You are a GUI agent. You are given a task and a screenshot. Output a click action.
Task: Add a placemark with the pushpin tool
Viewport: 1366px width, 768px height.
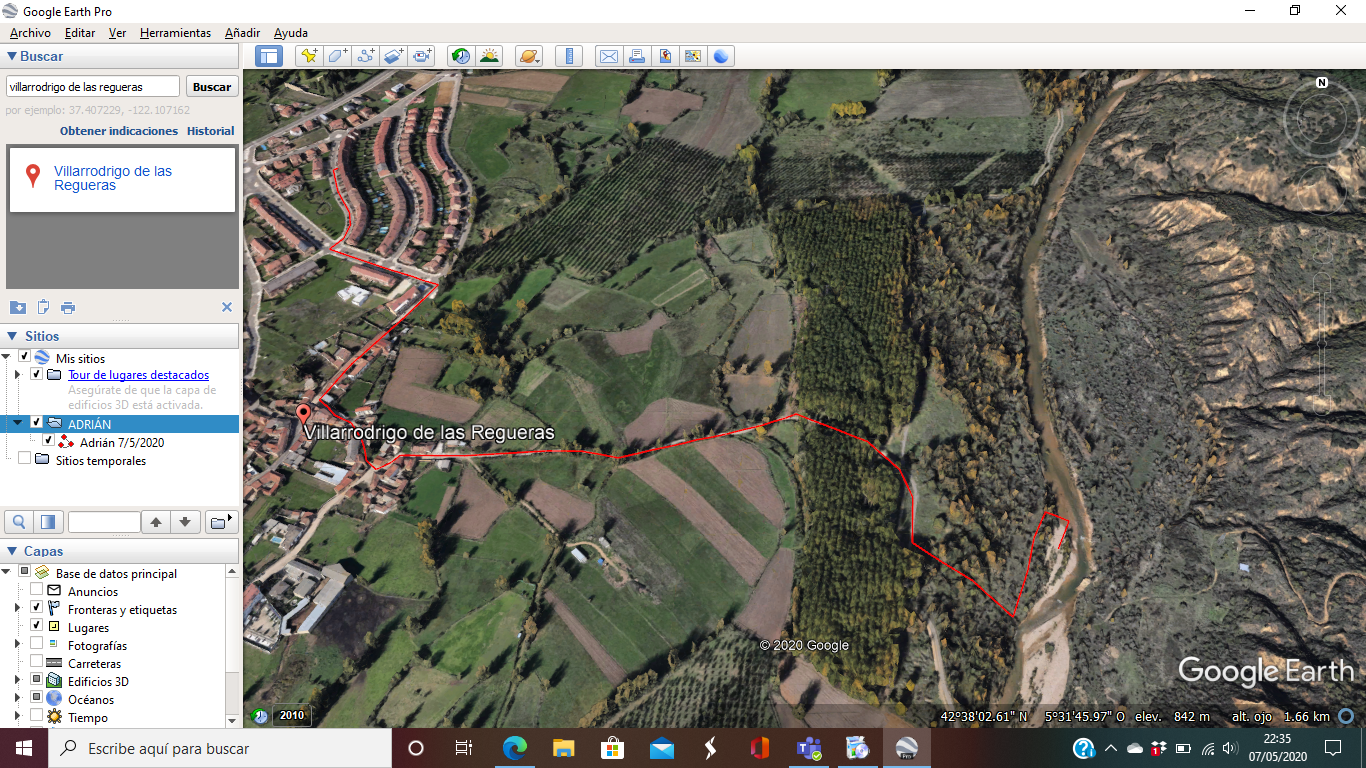coord(309,56)
